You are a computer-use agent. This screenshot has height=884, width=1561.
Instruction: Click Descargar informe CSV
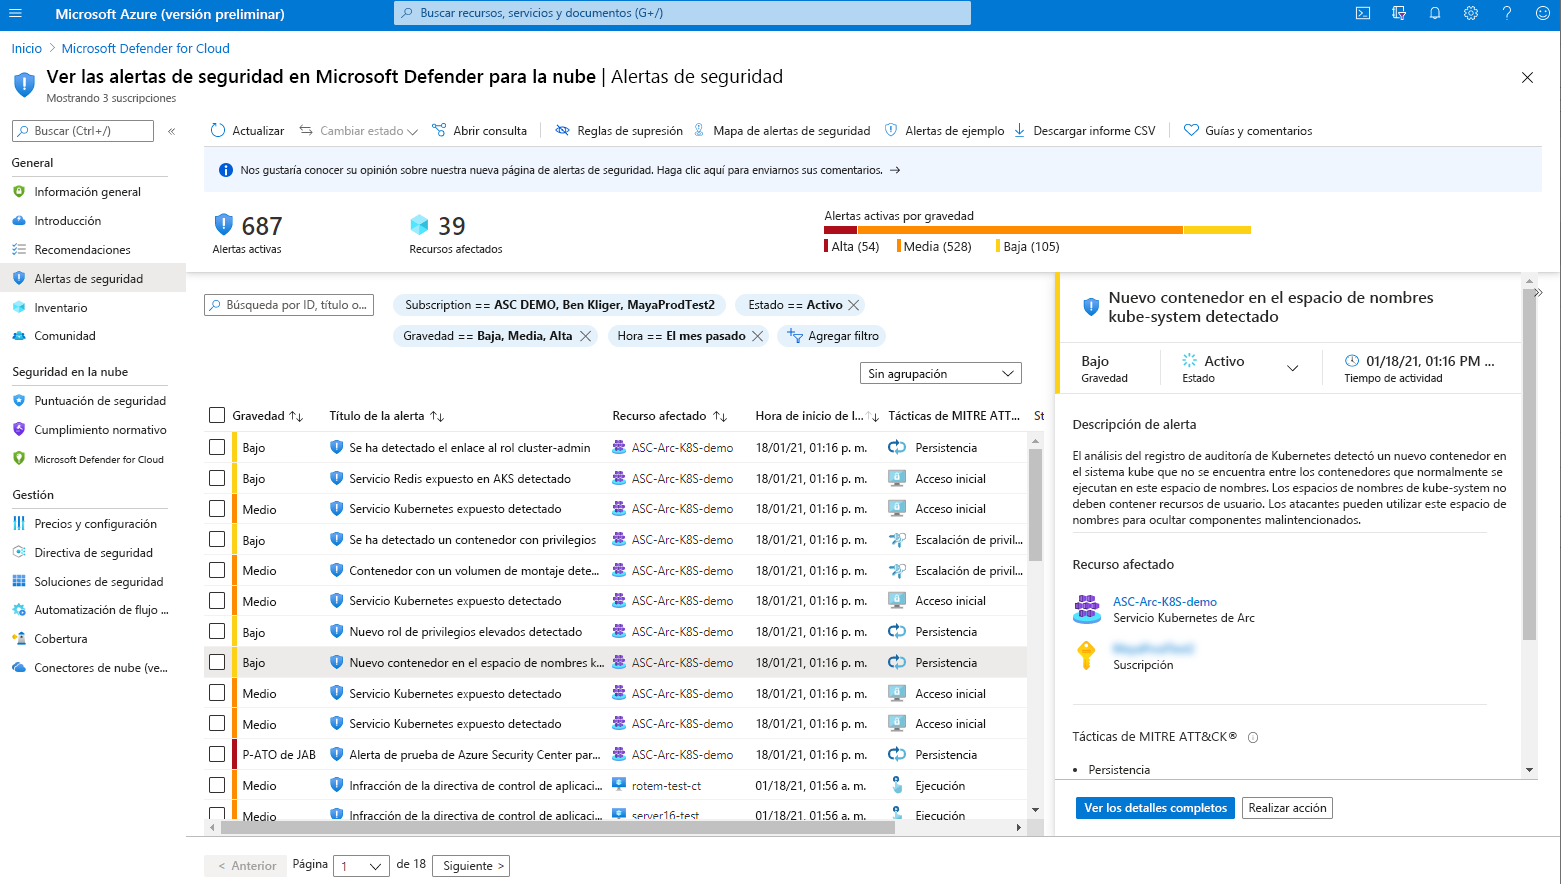[1085, 131]
